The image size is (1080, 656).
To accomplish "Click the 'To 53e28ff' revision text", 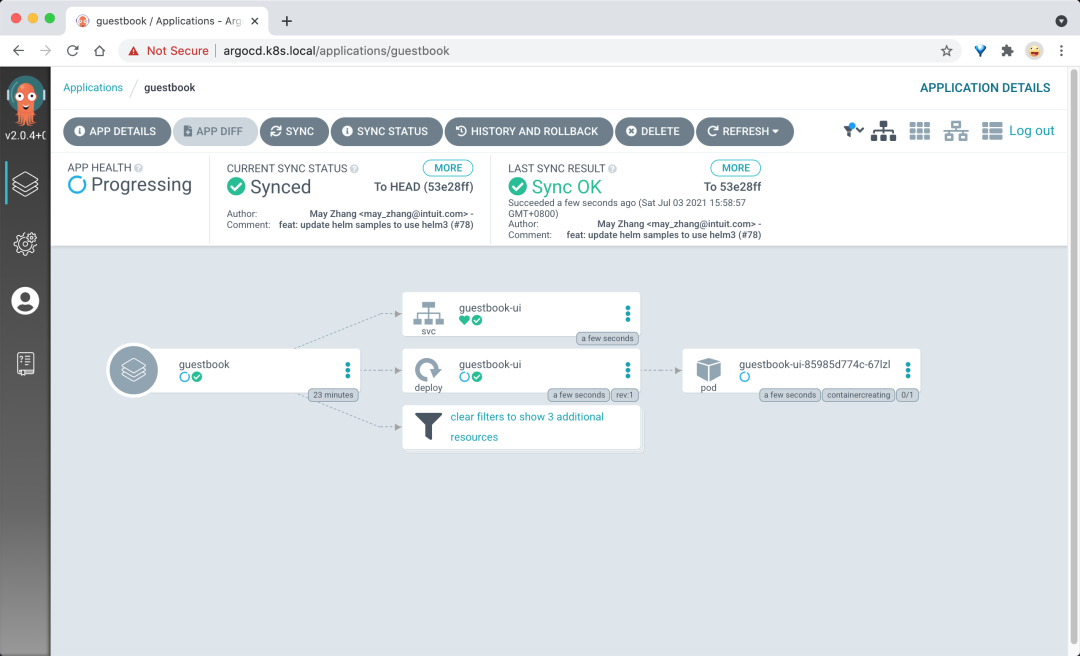I will pyautogui.click(x=732, y=187).
